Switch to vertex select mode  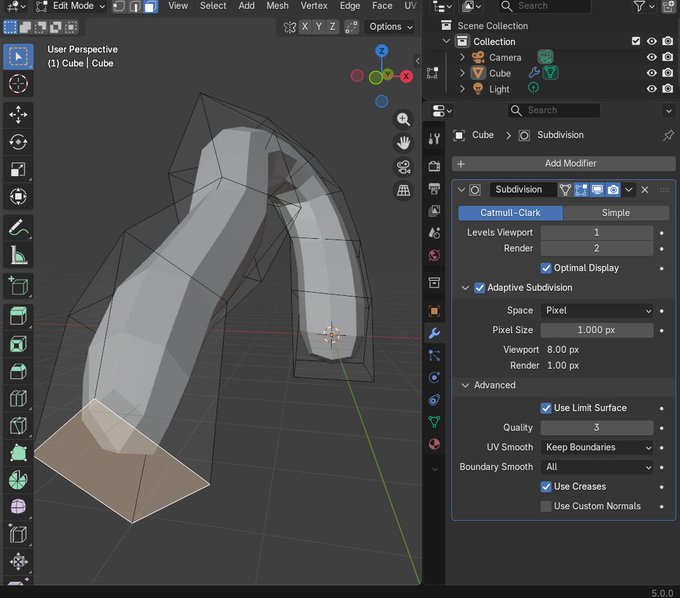coord(119,6)
